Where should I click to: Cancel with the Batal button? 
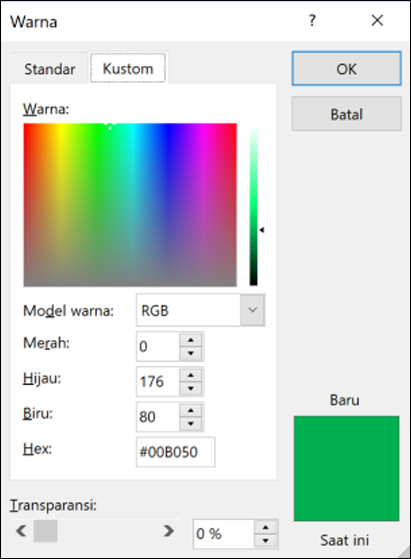[346, 114]
